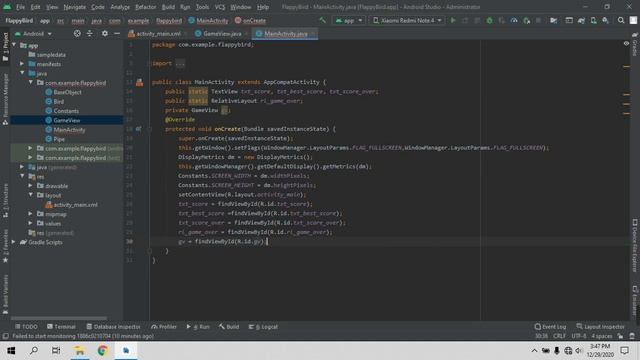Click the Make Project hammer icon
The height and width of the screenshot is (360, 640).
[322, 20]
